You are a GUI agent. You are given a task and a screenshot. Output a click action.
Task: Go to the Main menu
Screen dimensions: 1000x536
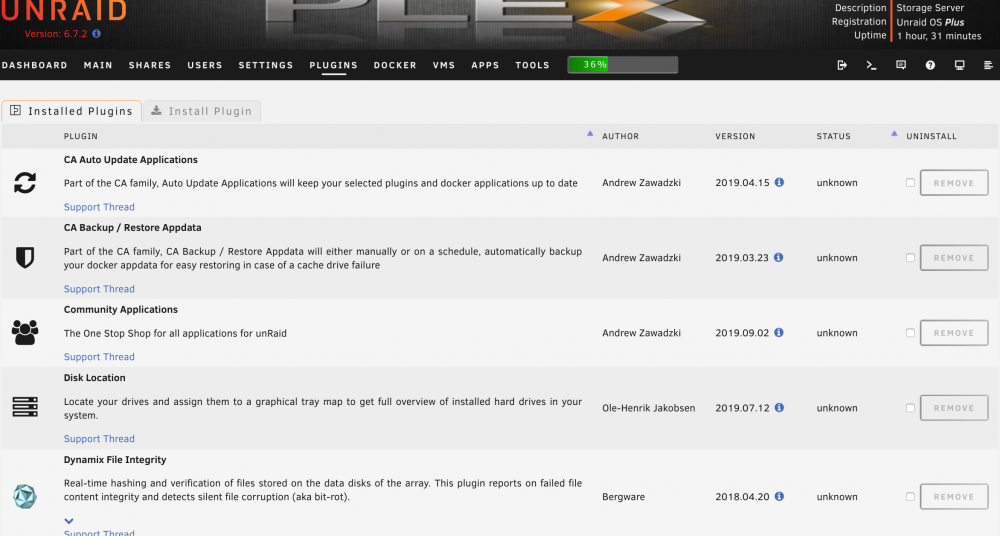[98, 65]
